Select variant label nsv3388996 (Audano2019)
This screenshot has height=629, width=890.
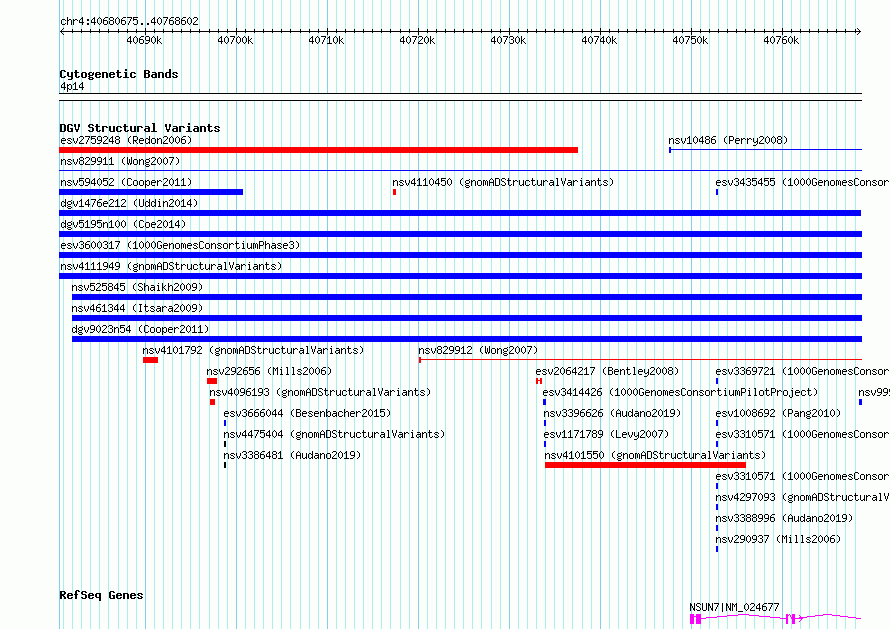[x=784, y=518]
